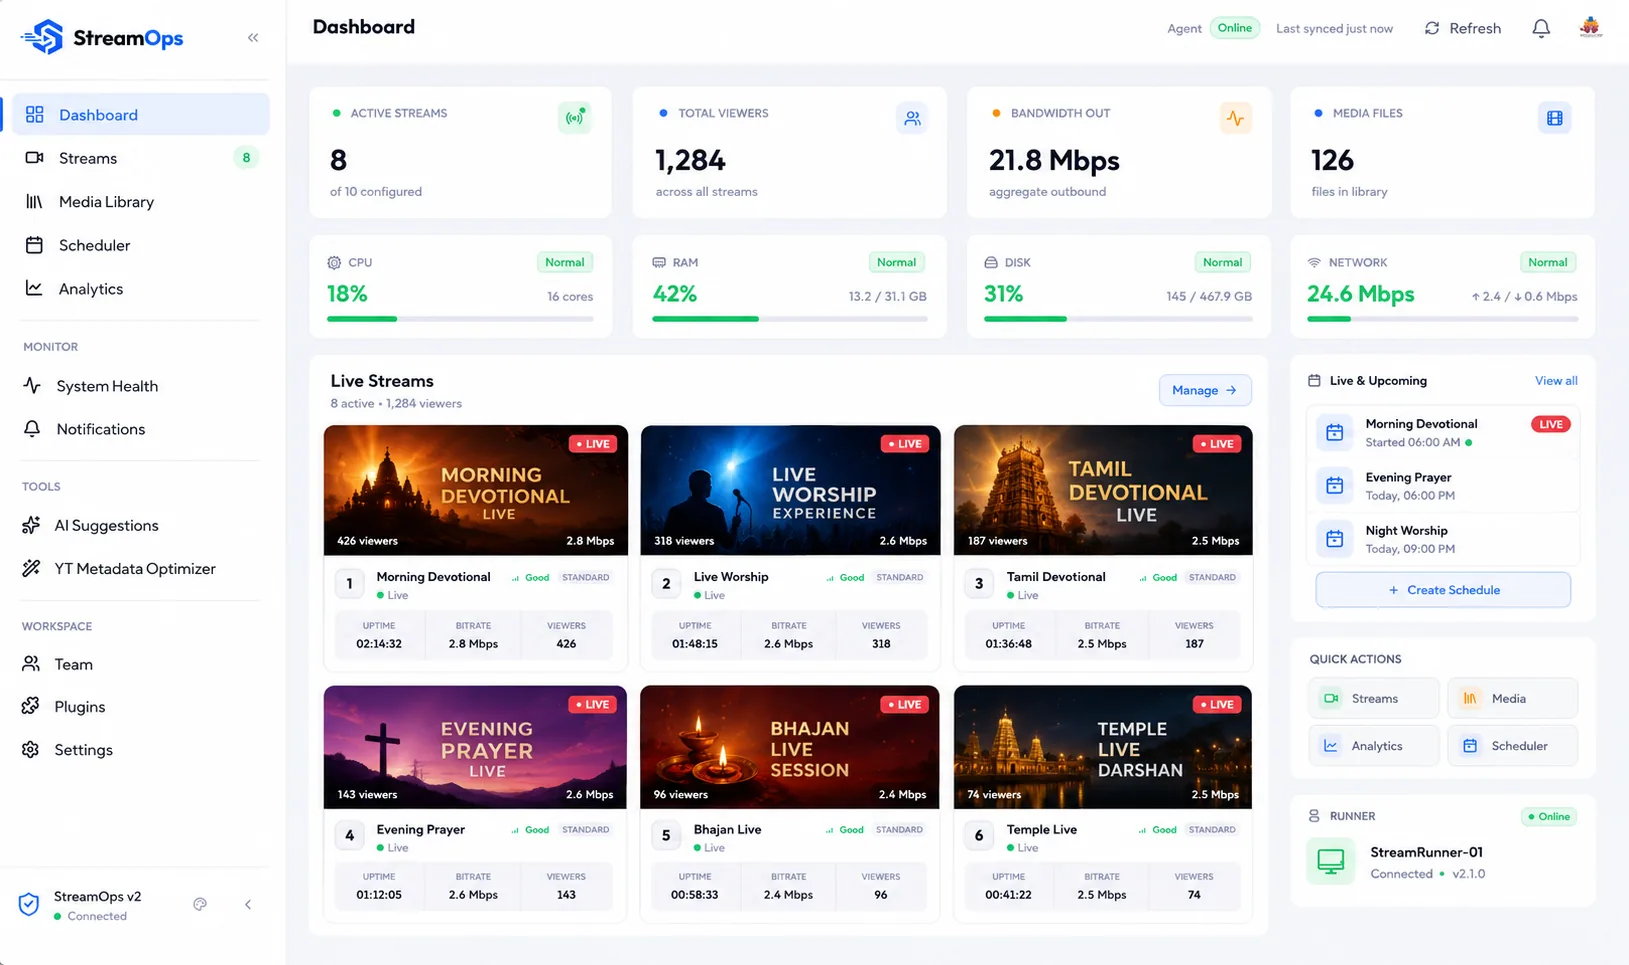Click the CPU usage progress bar

(460, 319)
